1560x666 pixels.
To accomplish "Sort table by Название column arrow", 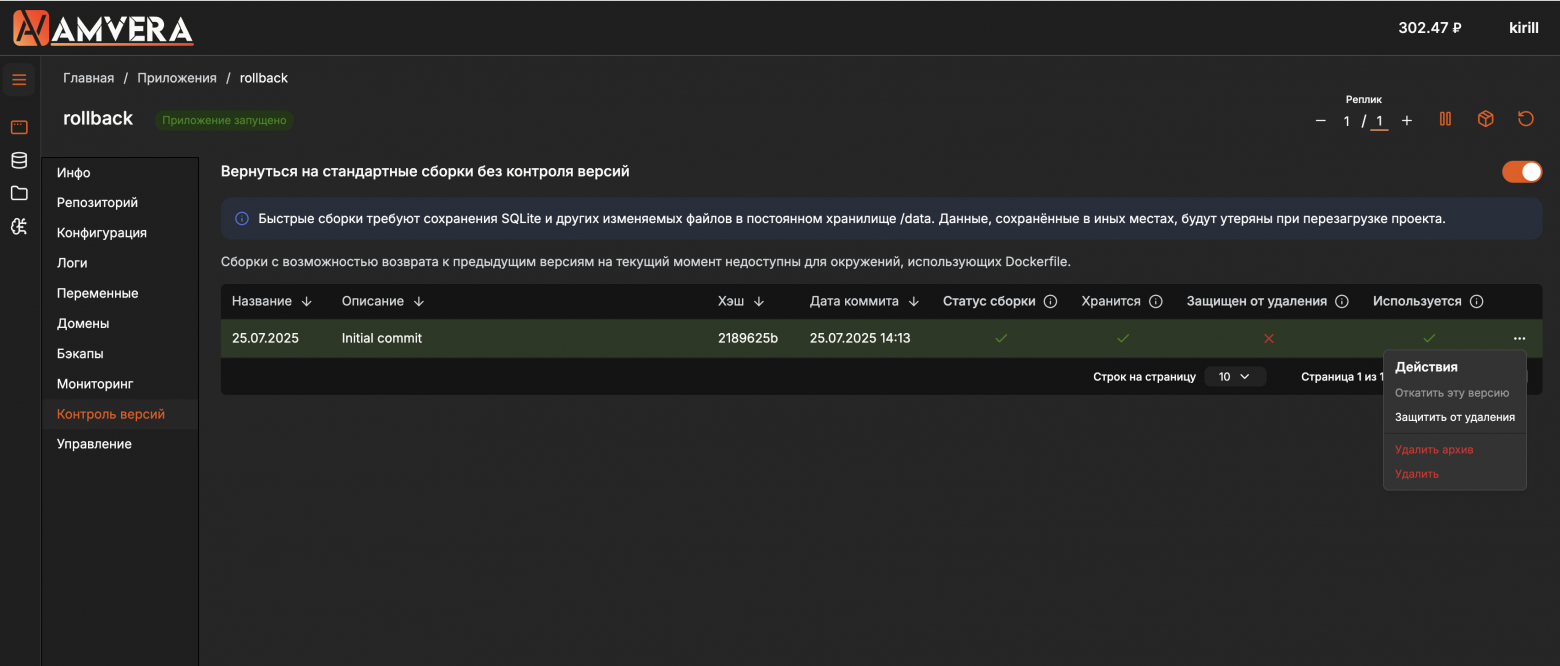I will click(306, 302).
